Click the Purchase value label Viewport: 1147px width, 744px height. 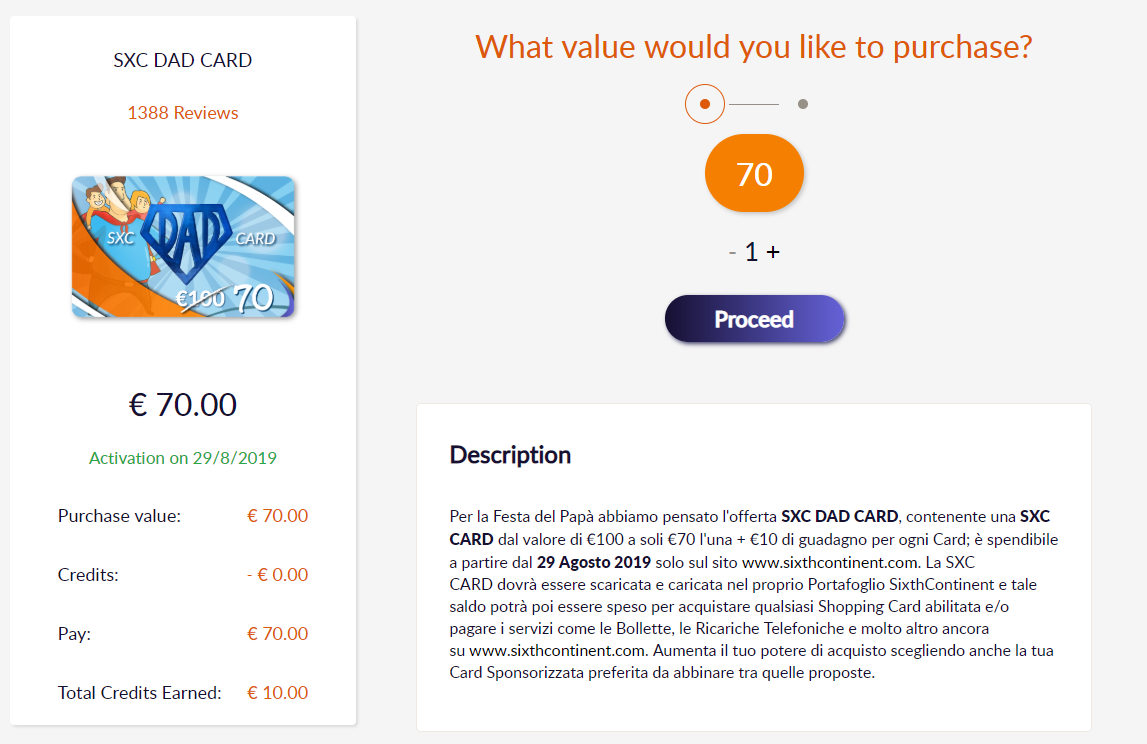(x=119, y=516)
